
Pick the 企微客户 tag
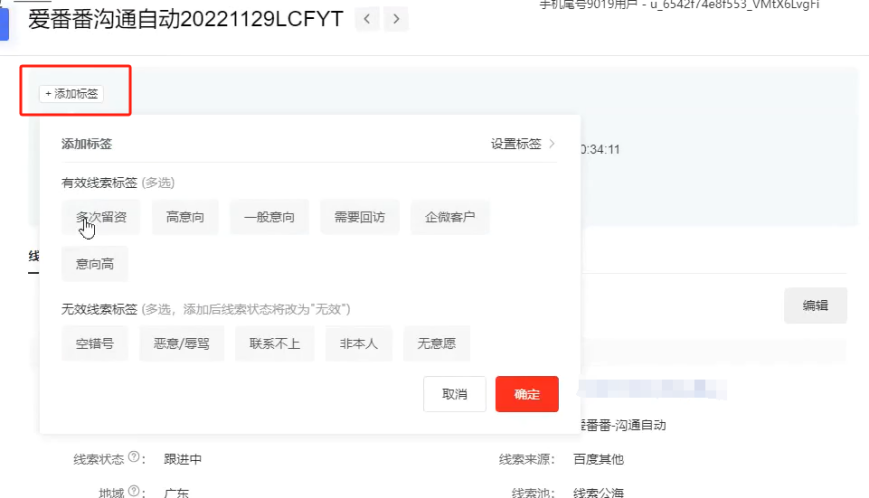(450, 217)
